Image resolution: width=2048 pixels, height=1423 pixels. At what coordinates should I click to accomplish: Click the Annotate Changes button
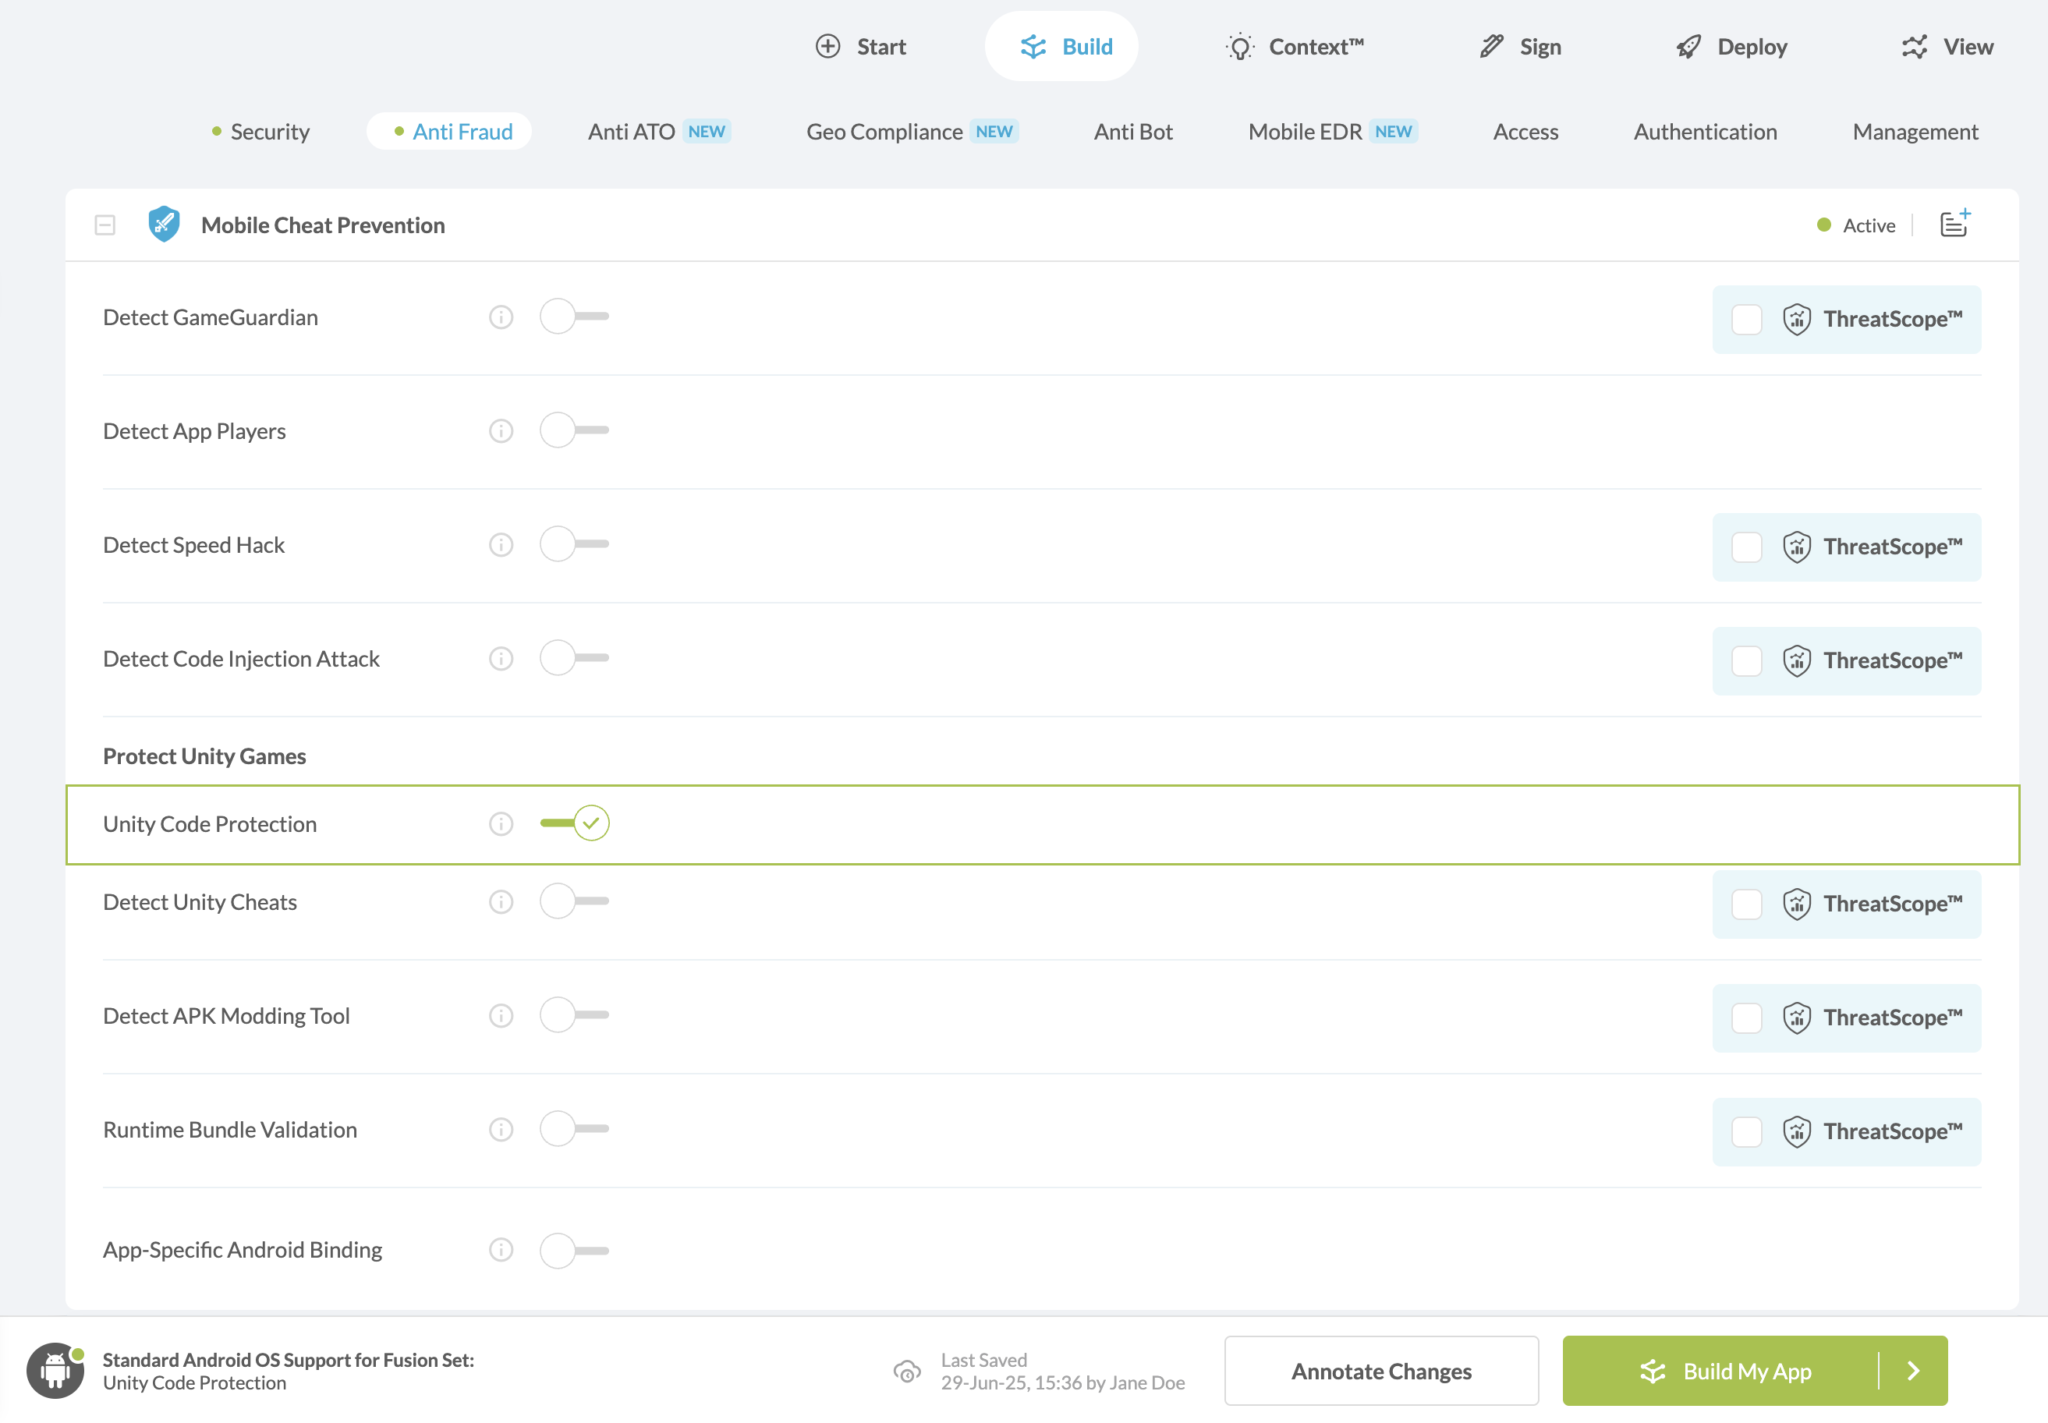coord(1381,1371)
